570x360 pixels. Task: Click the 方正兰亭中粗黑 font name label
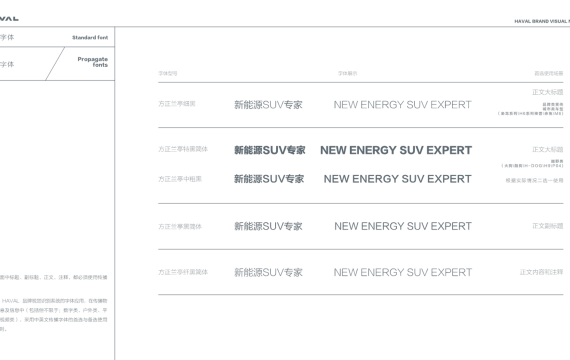[x=180, y=179]
